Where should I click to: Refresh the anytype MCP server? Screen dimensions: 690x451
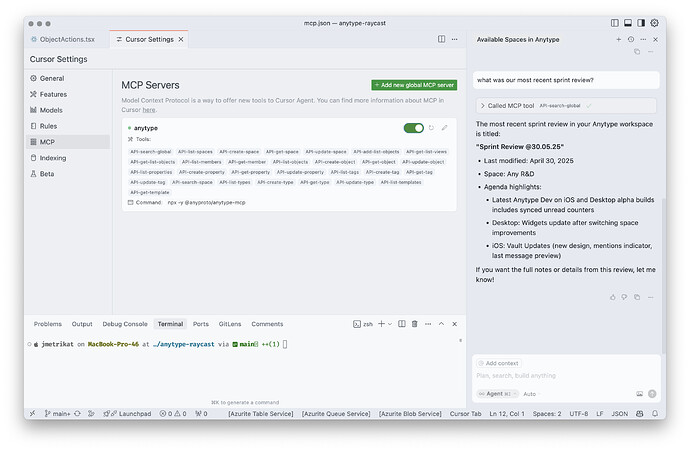pos(431,128)
